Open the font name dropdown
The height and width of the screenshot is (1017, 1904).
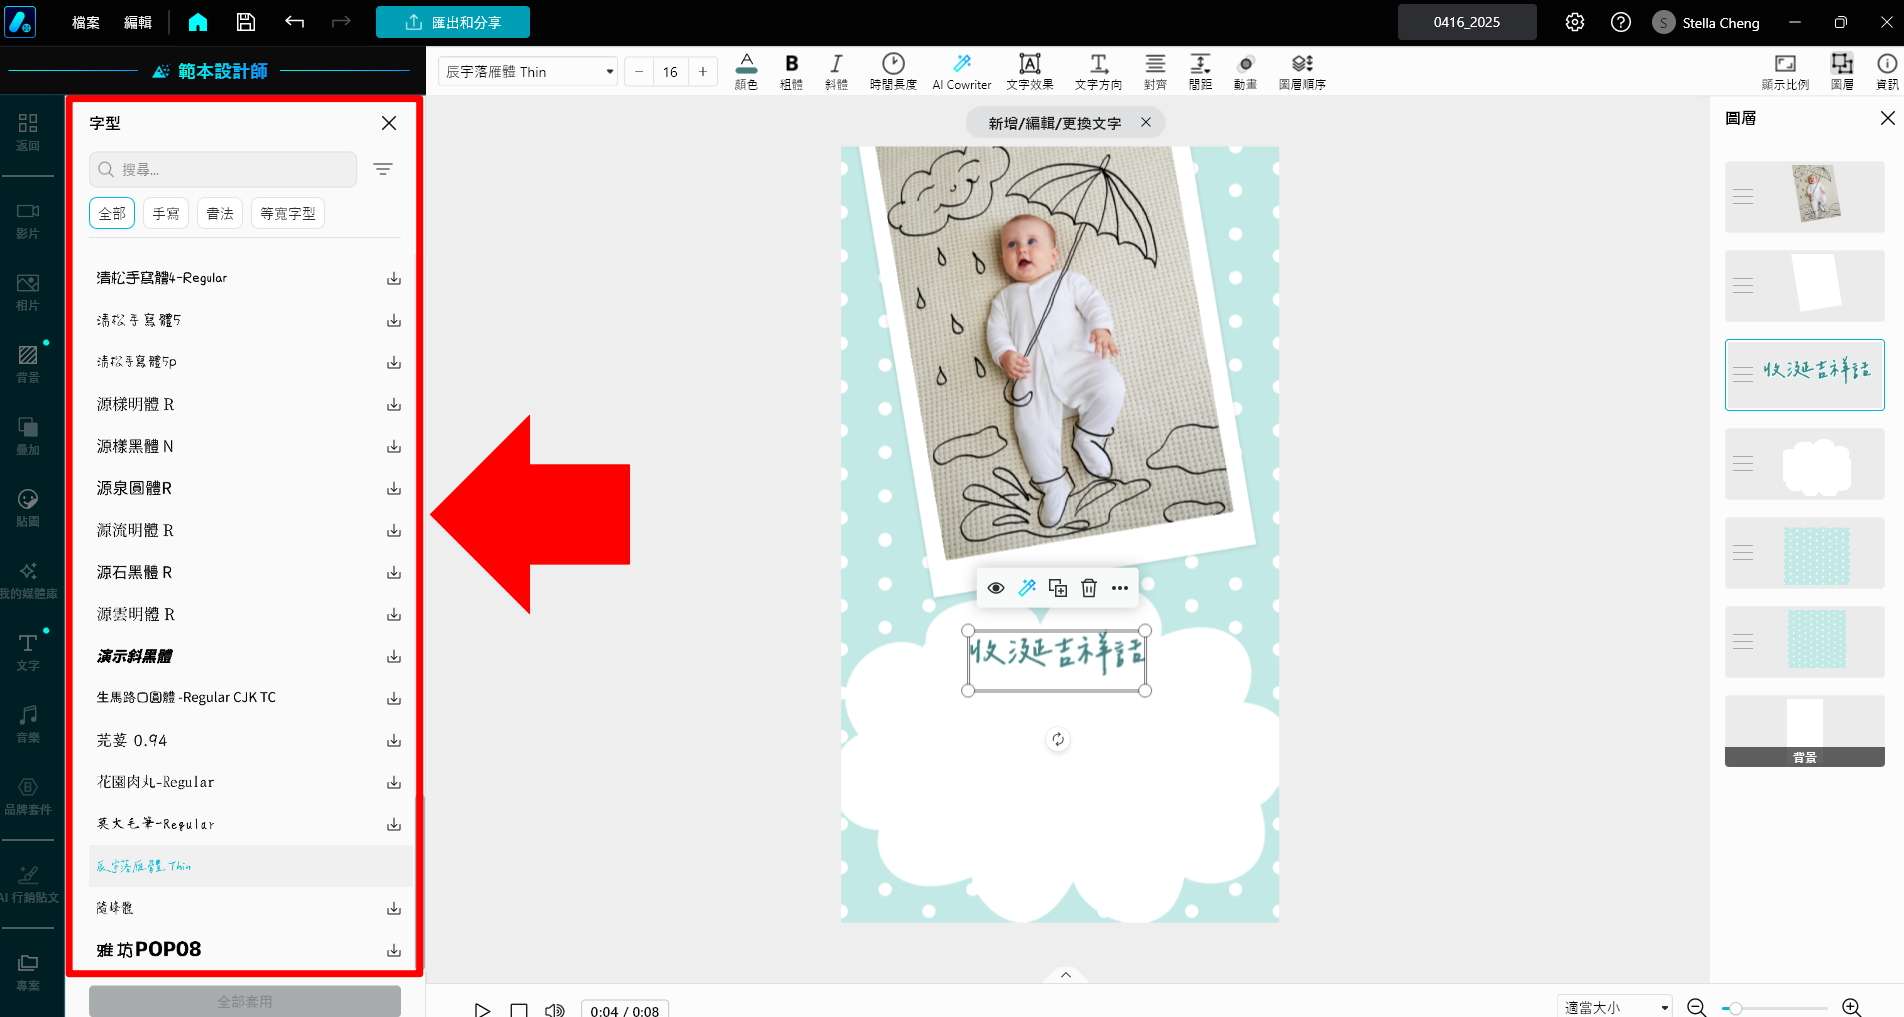[528, 71]
